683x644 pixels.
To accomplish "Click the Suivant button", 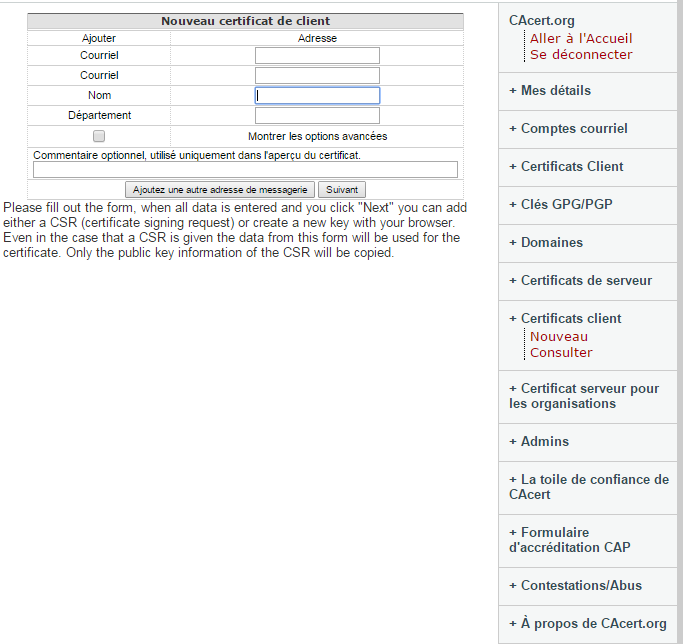I will (x=342, y=189).
